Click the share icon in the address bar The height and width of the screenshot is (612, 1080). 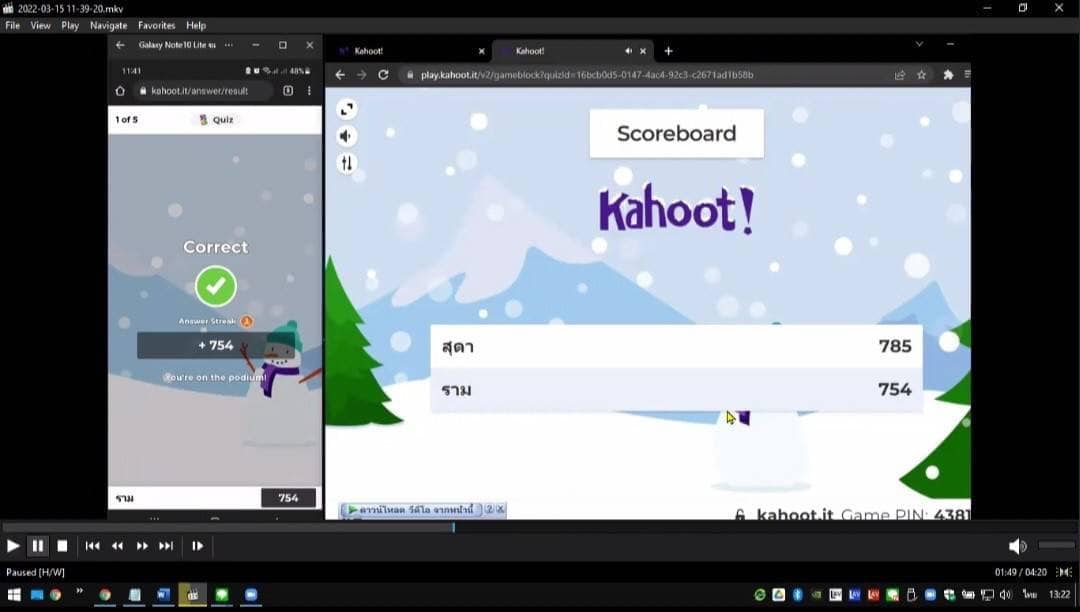tap(900, 74)
